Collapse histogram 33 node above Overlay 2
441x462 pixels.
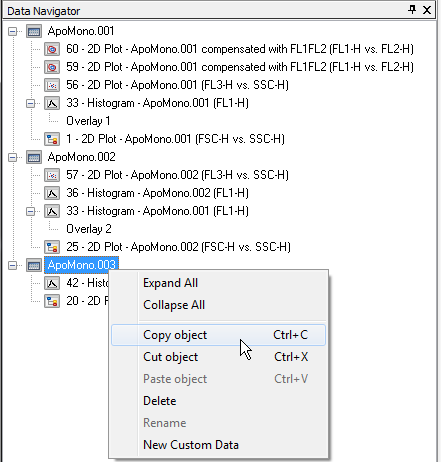(30, 212)
